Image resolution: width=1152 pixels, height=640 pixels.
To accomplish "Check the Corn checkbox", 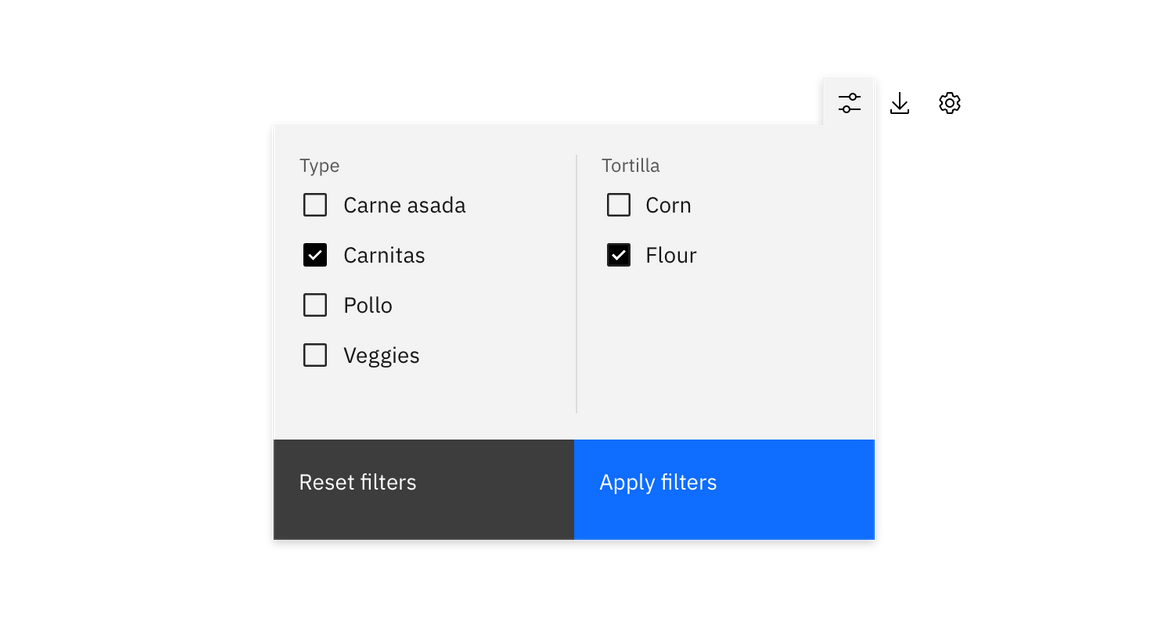I will tap(618, 205).
